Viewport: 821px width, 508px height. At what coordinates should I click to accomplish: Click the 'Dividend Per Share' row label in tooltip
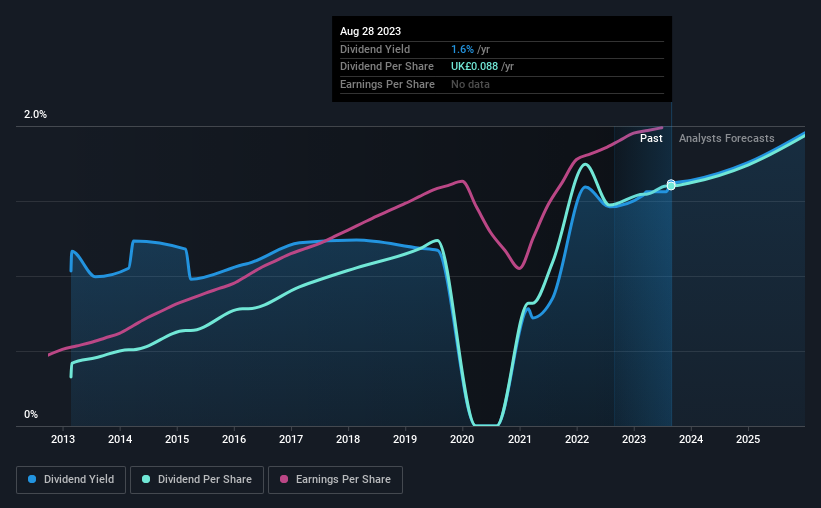(x=387, y=67)
